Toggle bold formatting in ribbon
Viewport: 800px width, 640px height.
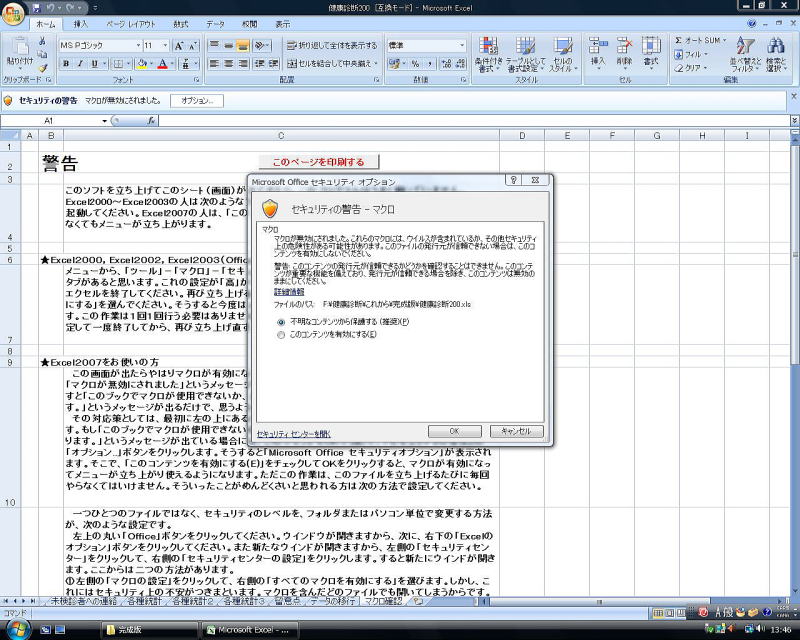66,64
